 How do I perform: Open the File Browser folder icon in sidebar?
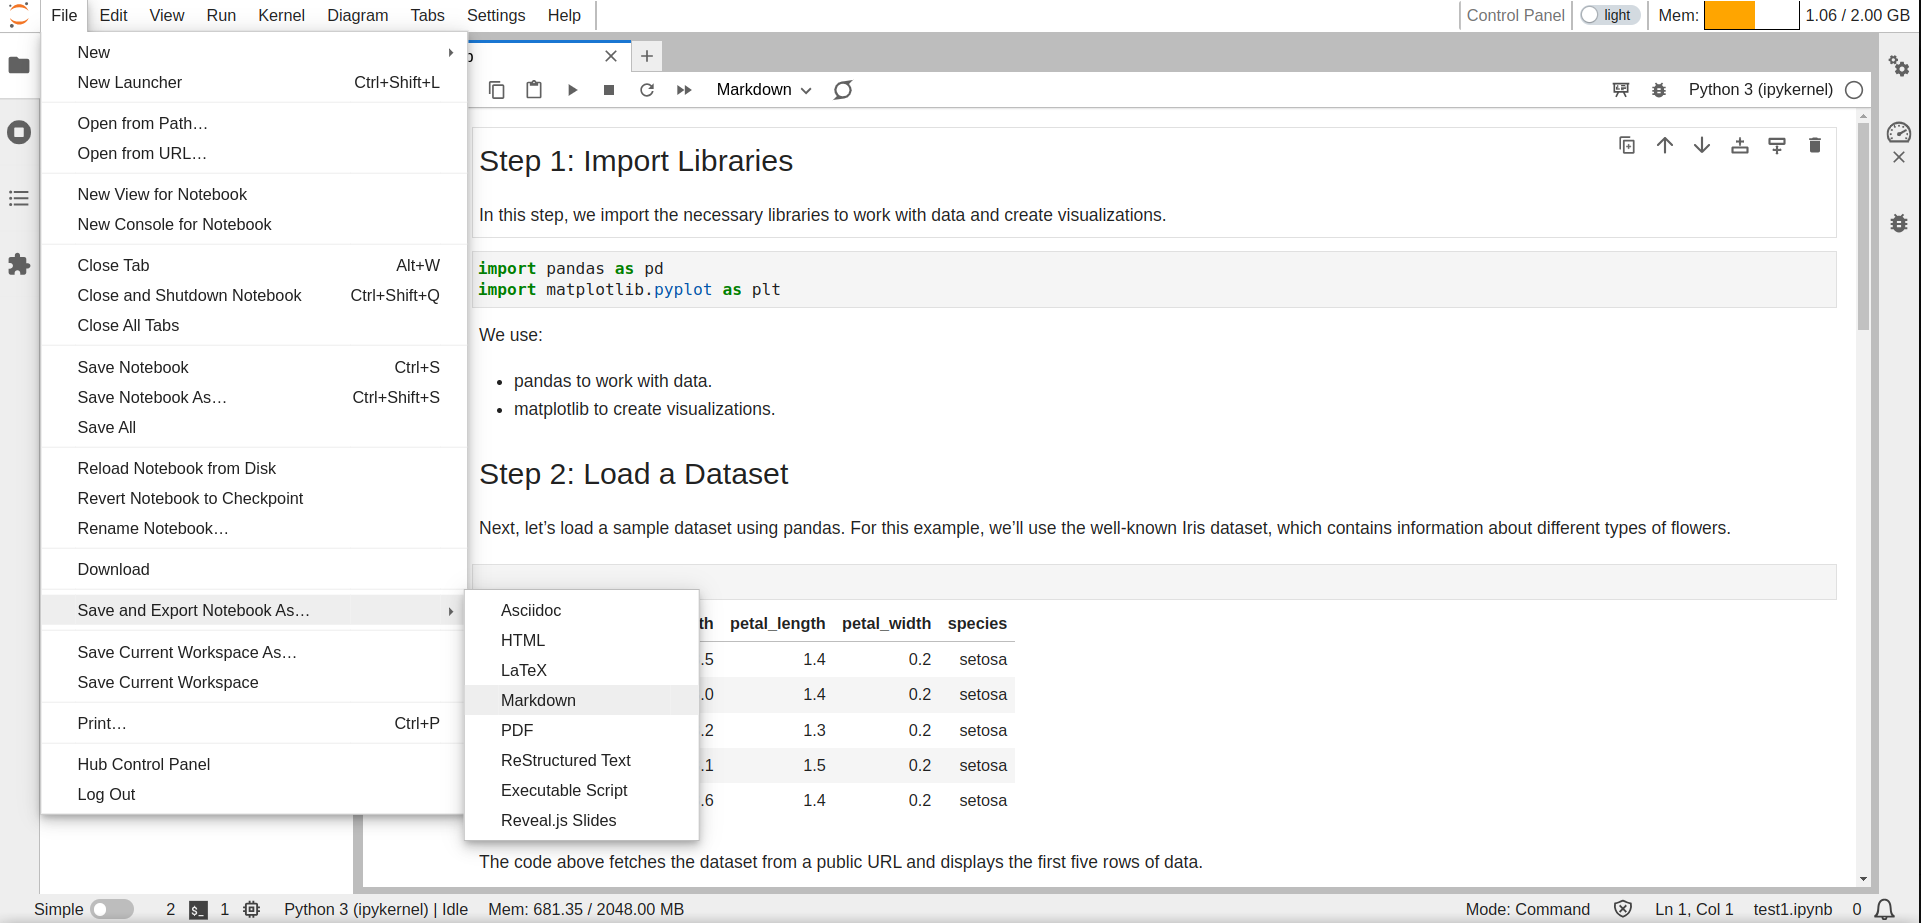[19, 66]
